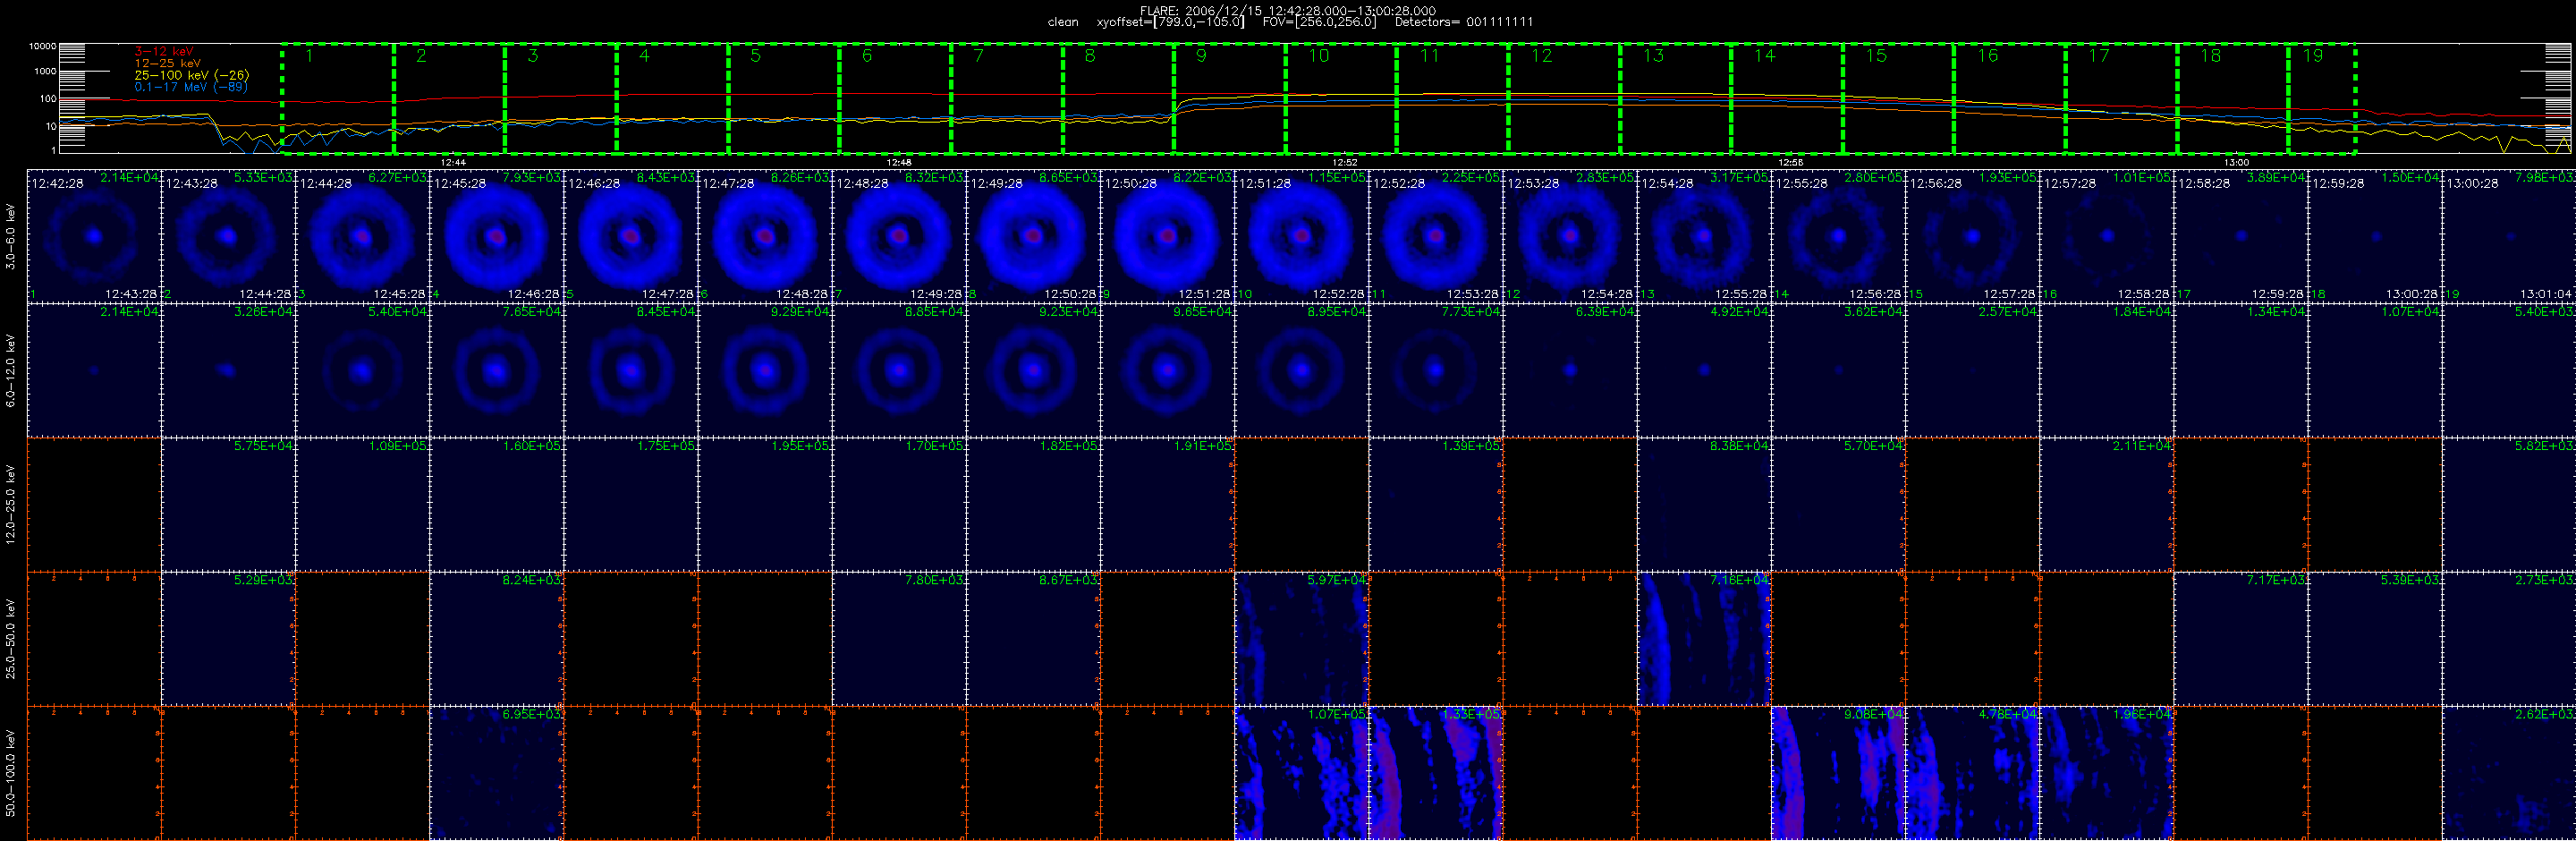
Task: Open the 25.0-50.0 keV image labeled 5.29E+03
Action: (x=229, y=638)
